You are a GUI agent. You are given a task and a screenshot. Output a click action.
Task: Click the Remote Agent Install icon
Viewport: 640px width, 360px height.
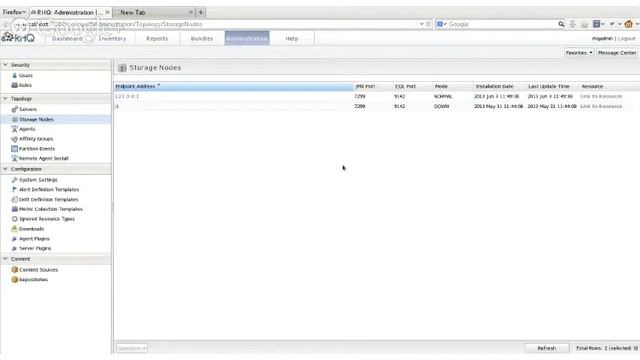pos(14,158)
